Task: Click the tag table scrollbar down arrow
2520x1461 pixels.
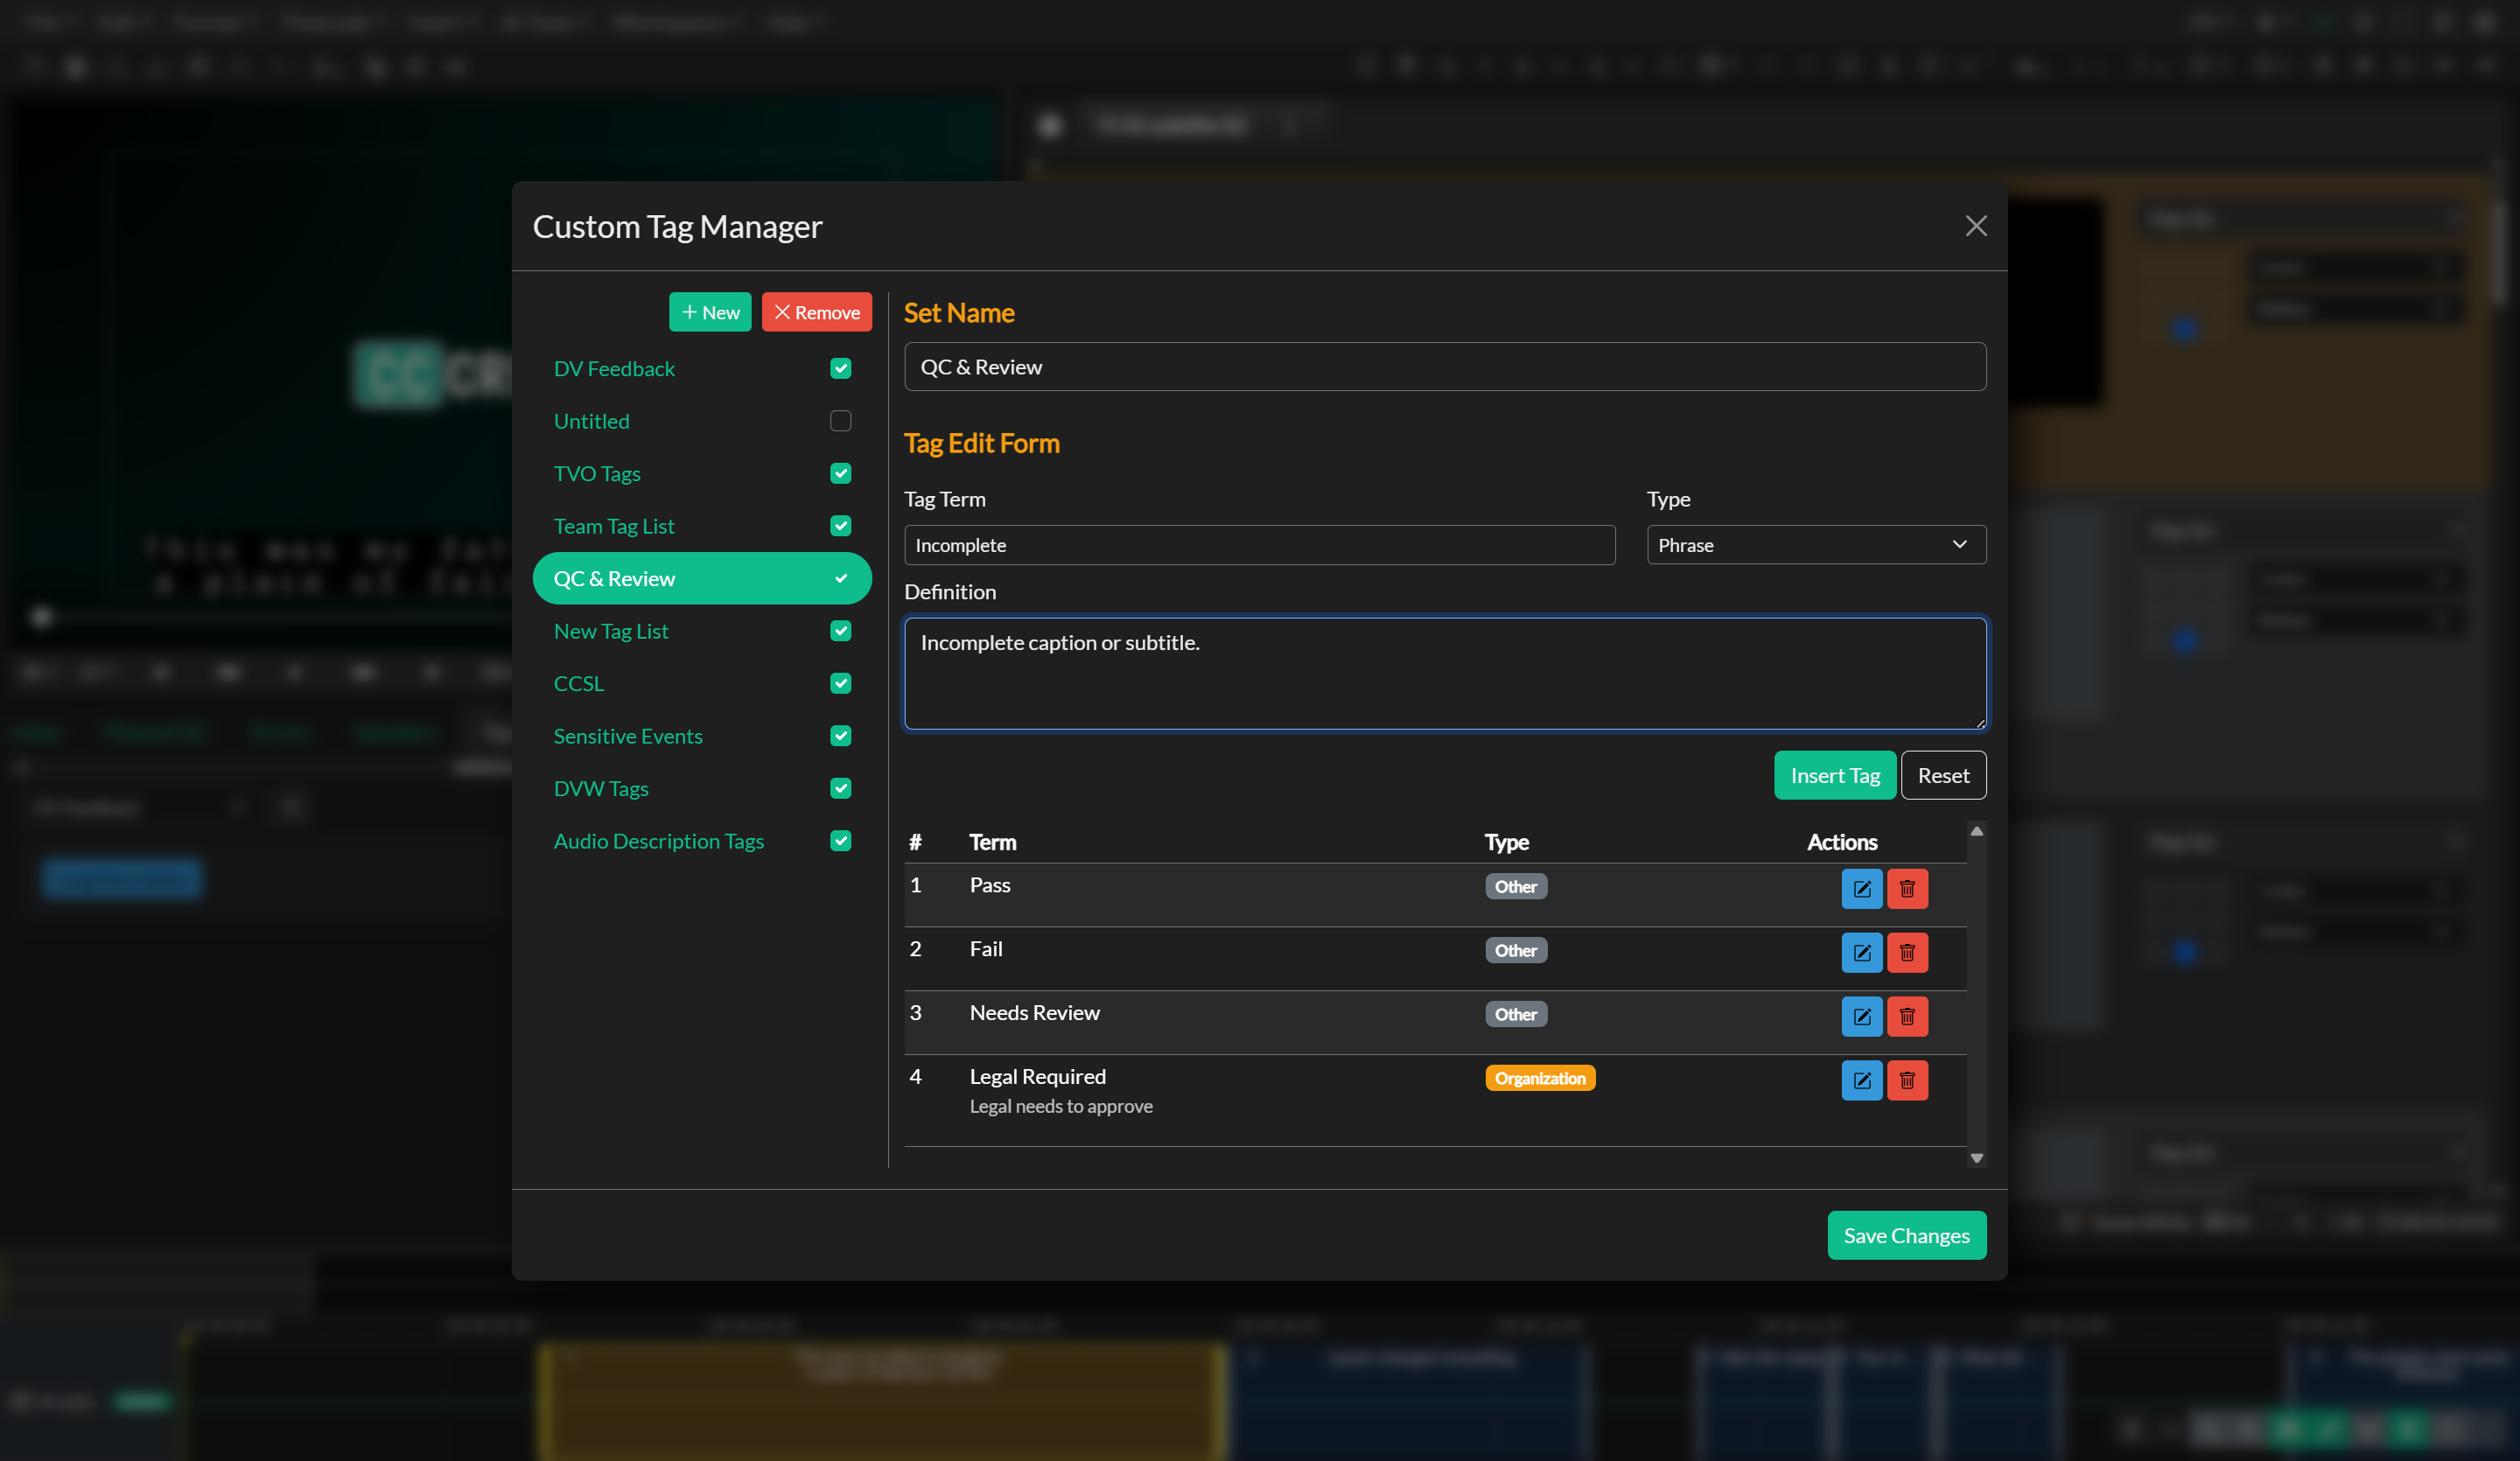Action: click(x=1976, y=1158)
